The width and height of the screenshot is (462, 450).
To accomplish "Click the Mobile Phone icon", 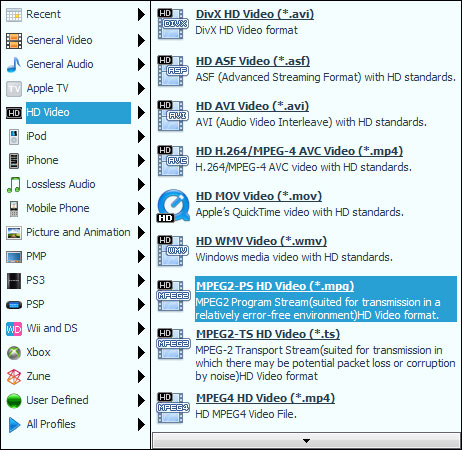I will [14, 208].
